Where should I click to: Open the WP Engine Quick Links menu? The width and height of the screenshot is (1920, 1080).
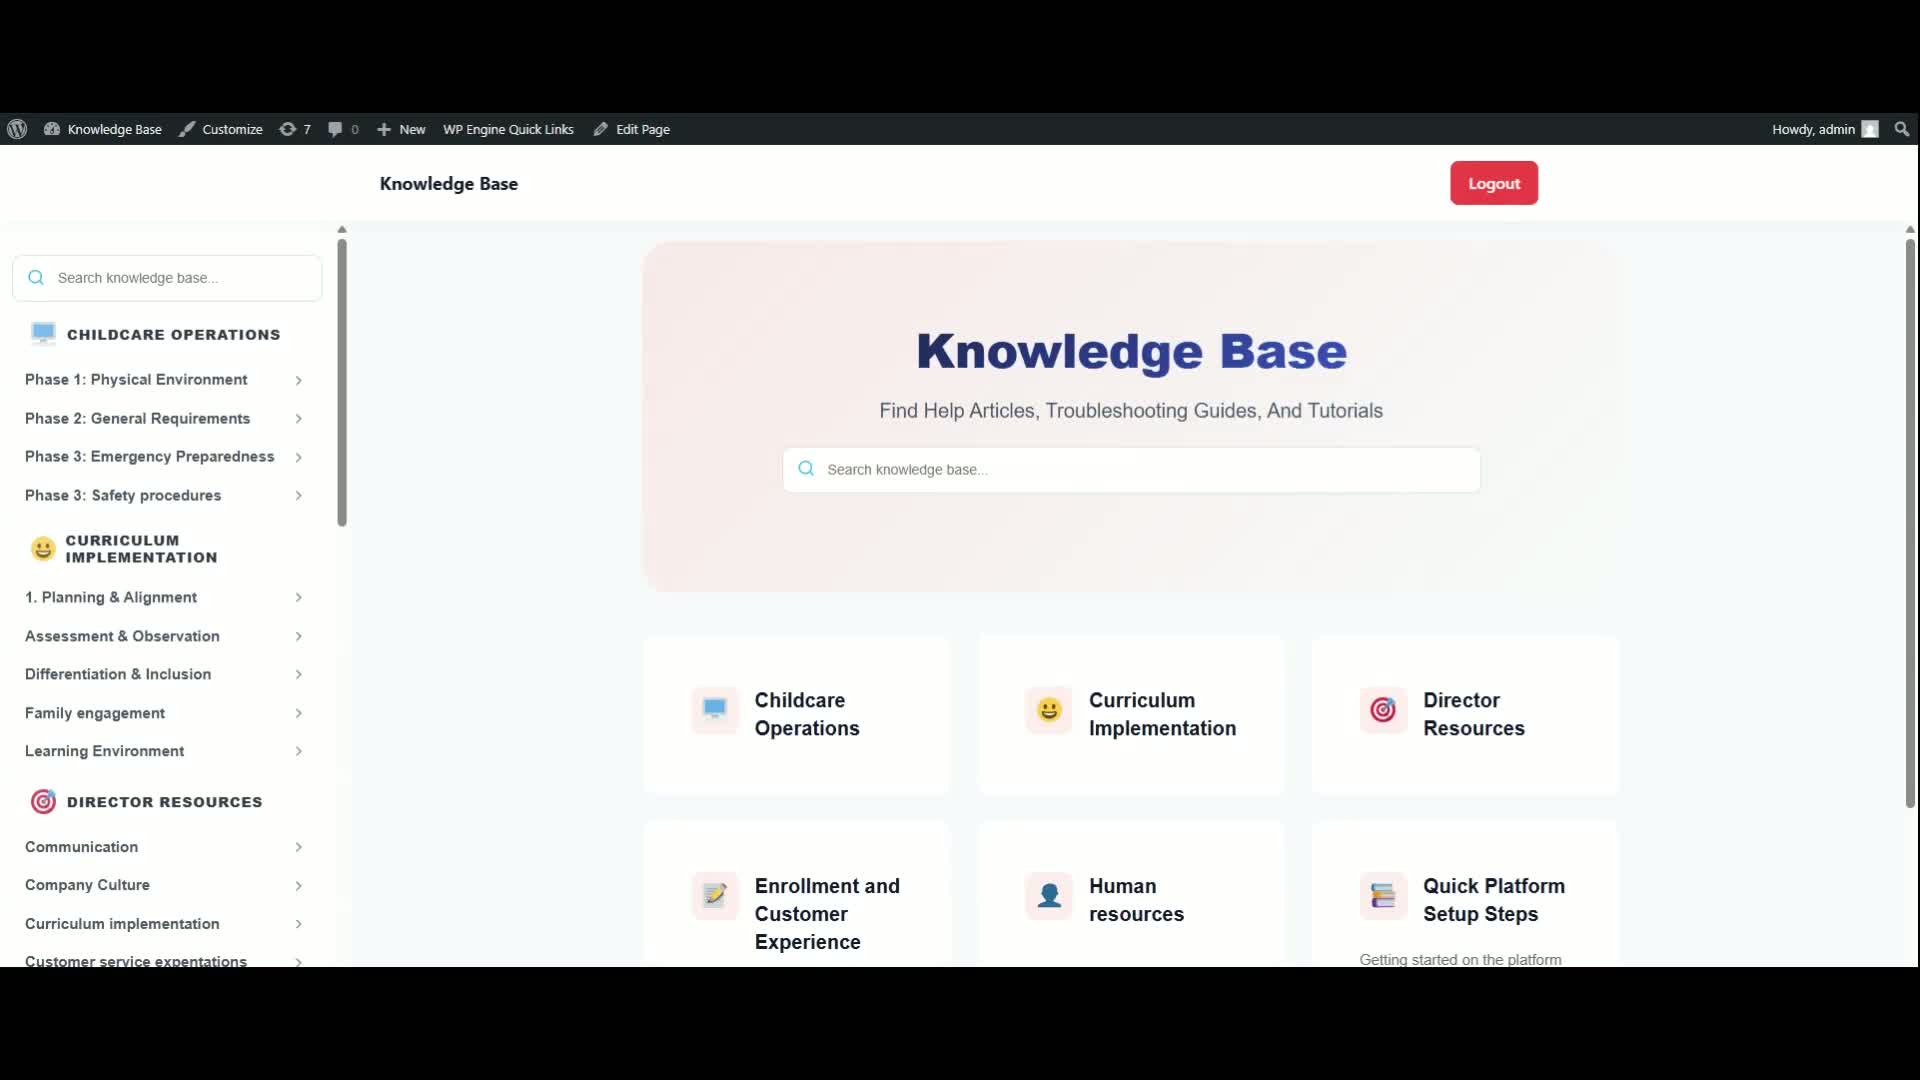click(x=508, y=129)
